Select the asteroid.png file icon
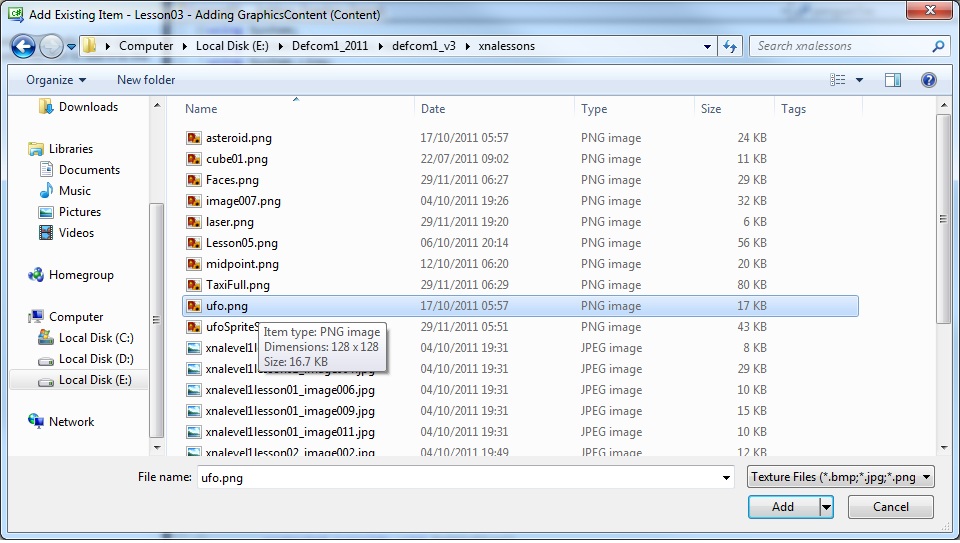This screenshot has width=960, height=543. click(194, 138)
